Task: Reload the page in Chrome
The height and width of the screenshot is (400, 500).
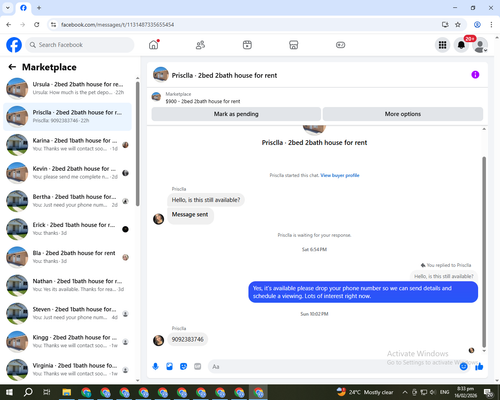Action: coord(37,25)
